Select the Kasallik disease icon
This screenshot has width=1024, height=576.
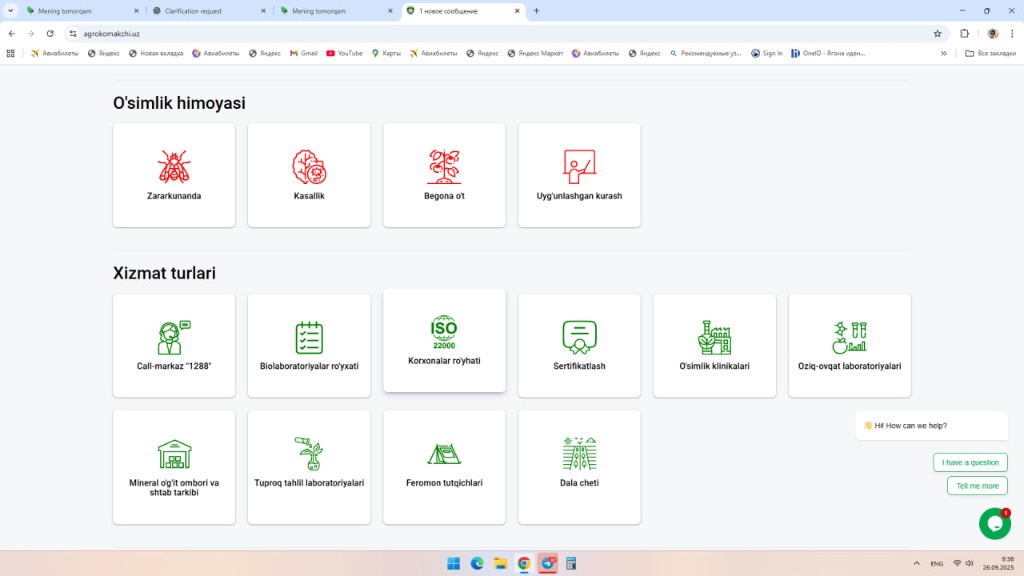point(309,167)
